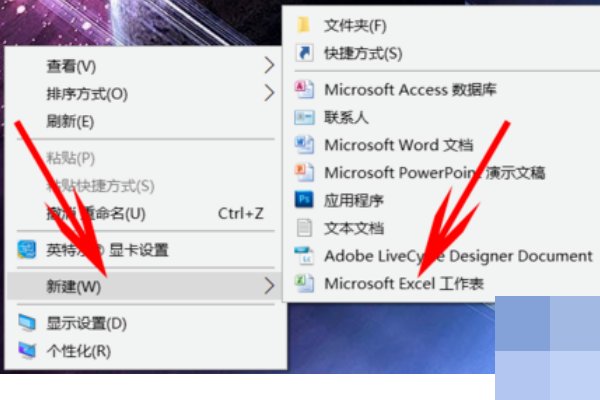Create a new 快捷方式(S)
Image resolution: width=600 pixels, height=400 pixels.
[444, 53]
